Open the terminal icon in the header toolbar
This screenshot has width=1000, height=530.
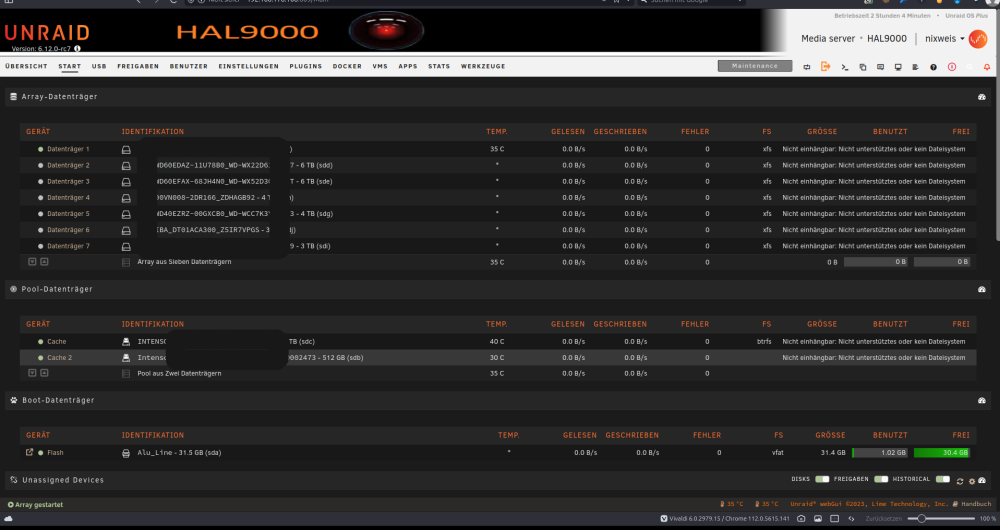844,67
